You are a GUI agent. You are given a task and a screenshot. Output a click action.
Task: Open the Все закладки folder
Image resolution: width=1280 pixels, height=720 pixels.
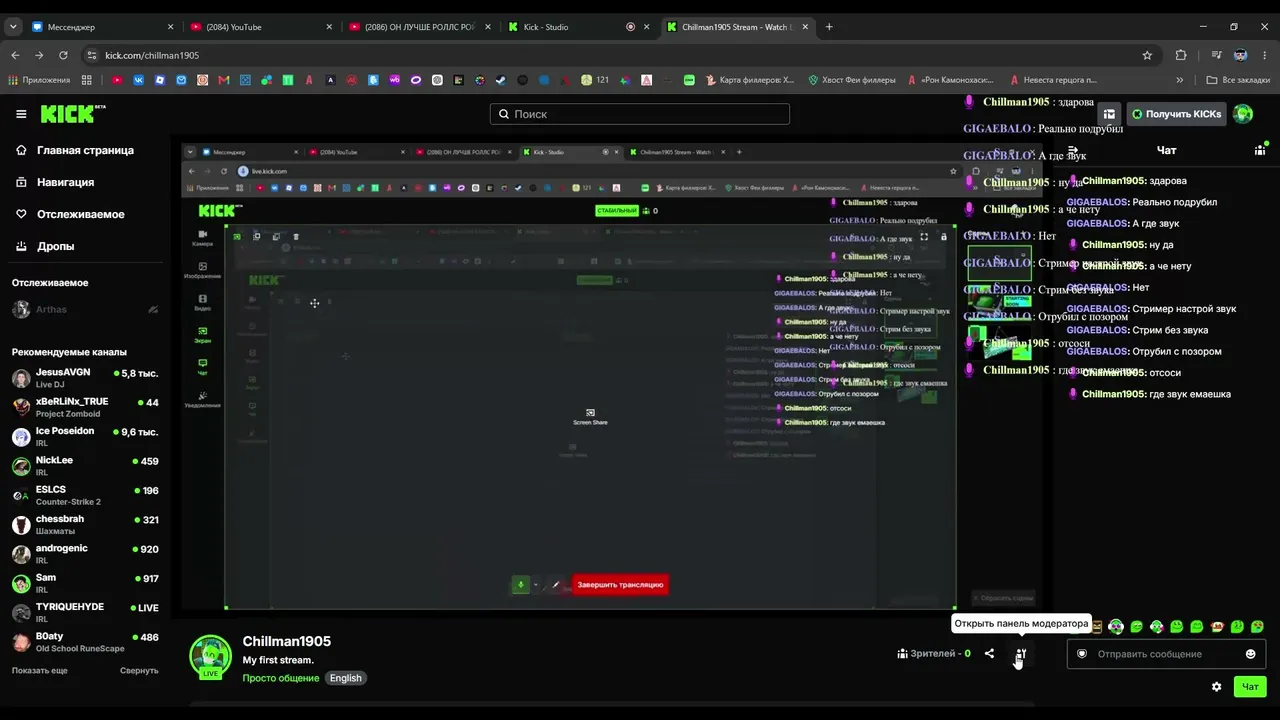pyautogui.click(x=1238, y=80)
